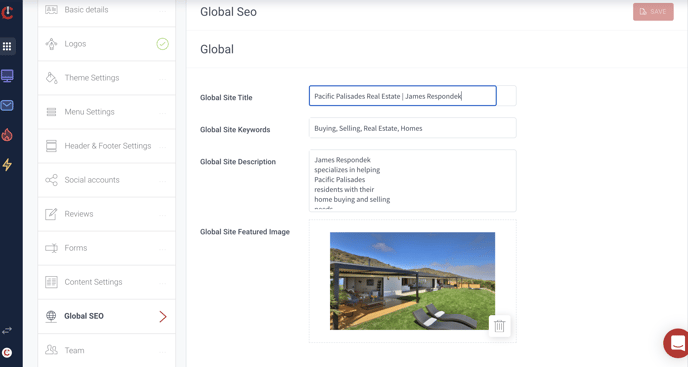
Task: Select the flame icon in the dark sidebar
Action: click(x=7, y=135)
